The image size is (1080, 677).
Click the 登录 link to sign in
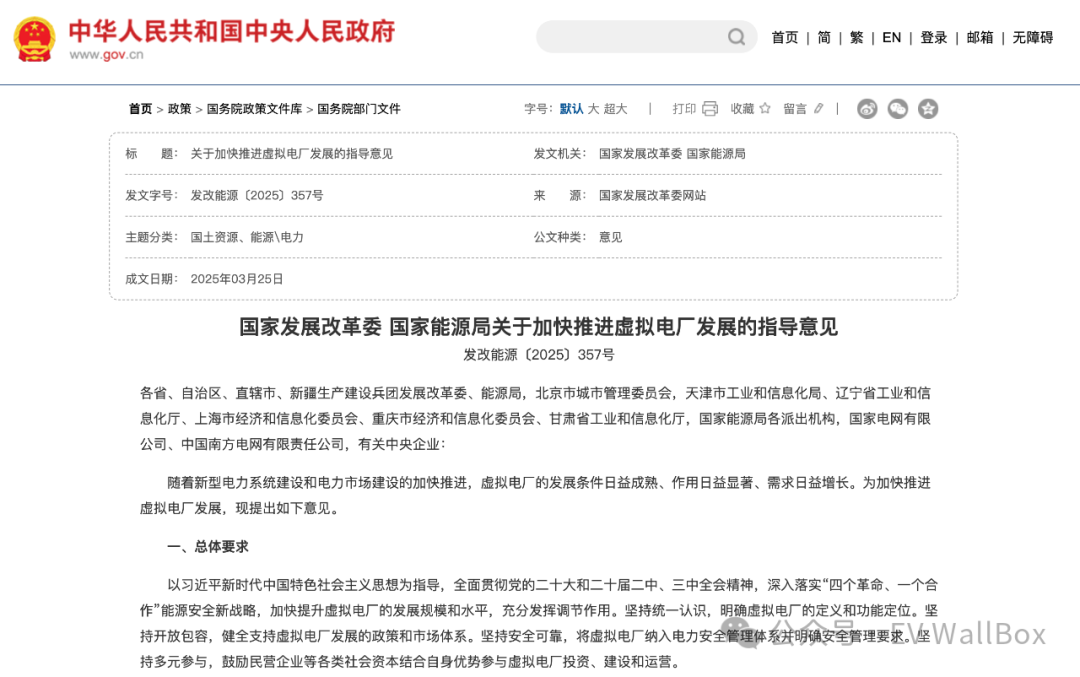(x=933, y=37)
